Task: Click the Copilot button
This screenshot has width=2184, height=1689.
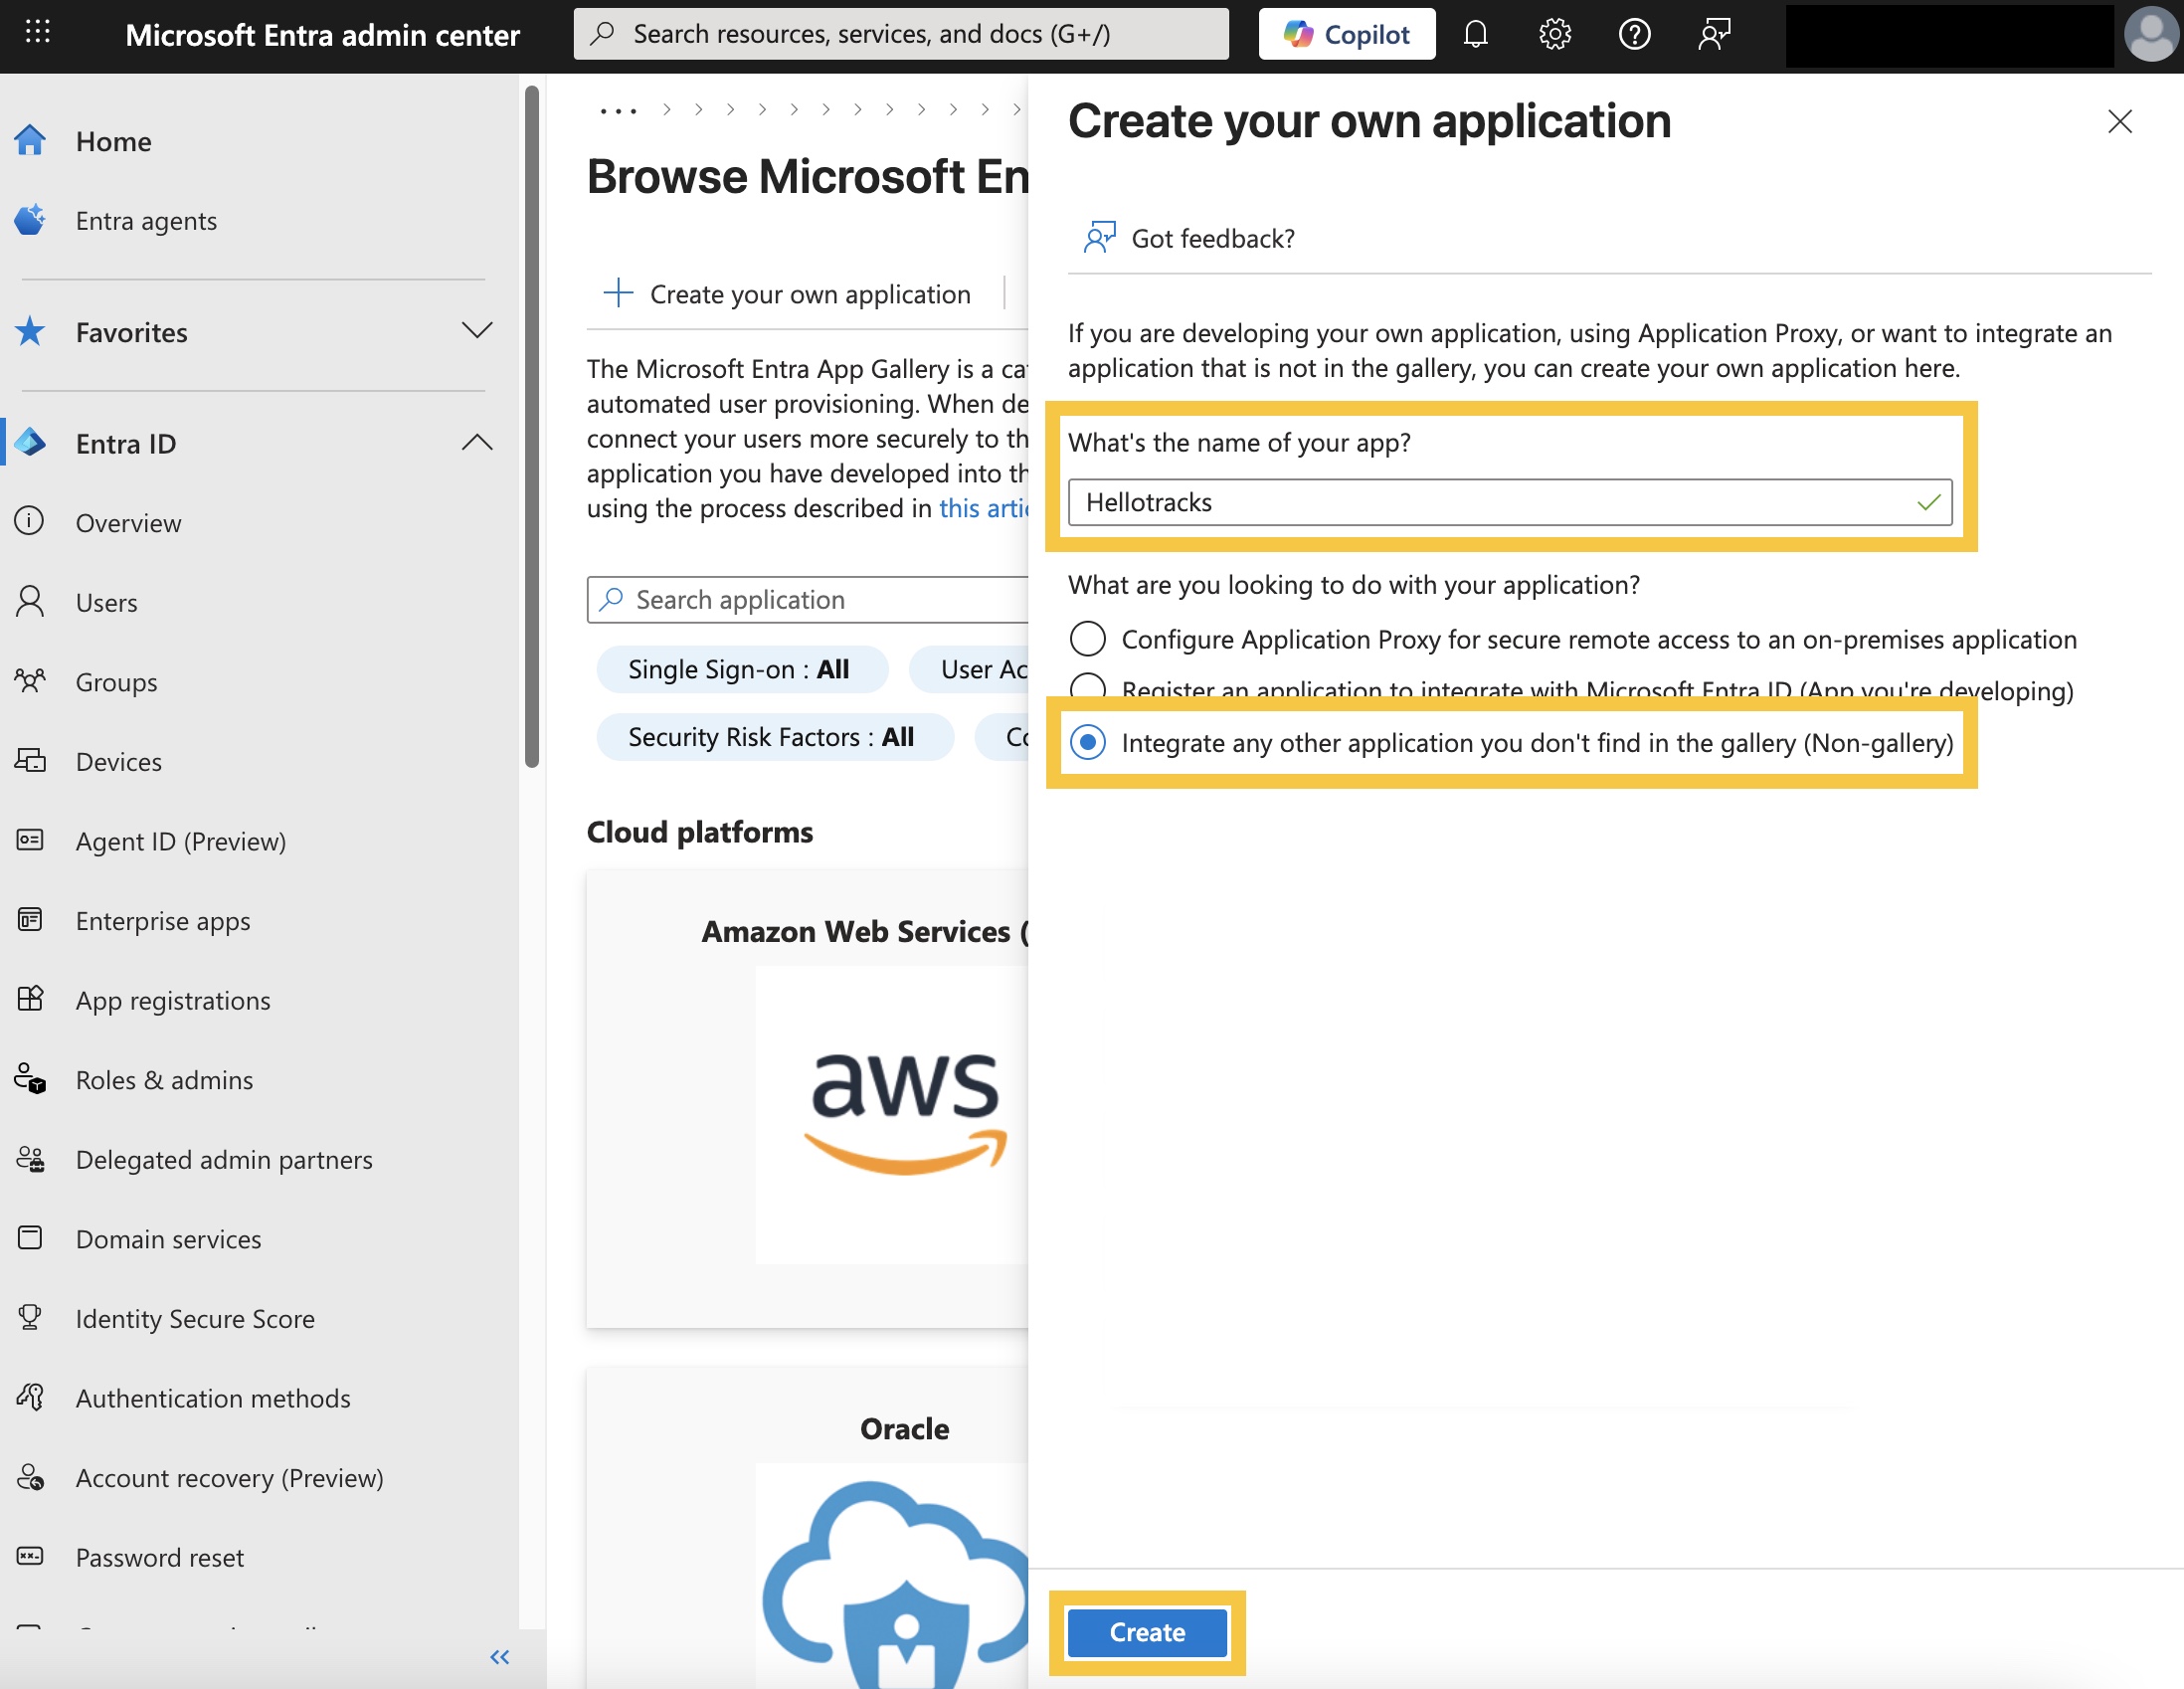Action: coord(1346,34)
